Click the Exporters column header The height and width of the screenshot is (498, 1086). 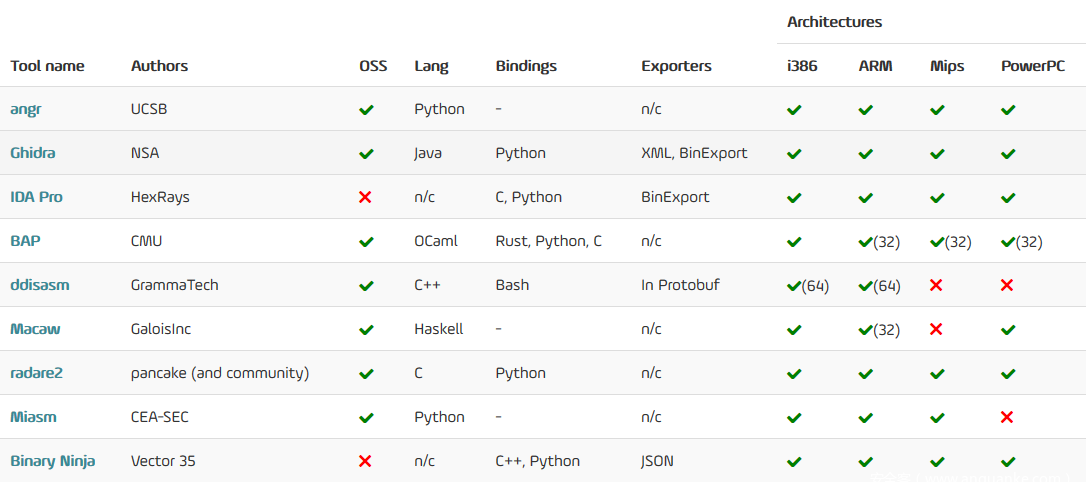click(x=676, y=66)
